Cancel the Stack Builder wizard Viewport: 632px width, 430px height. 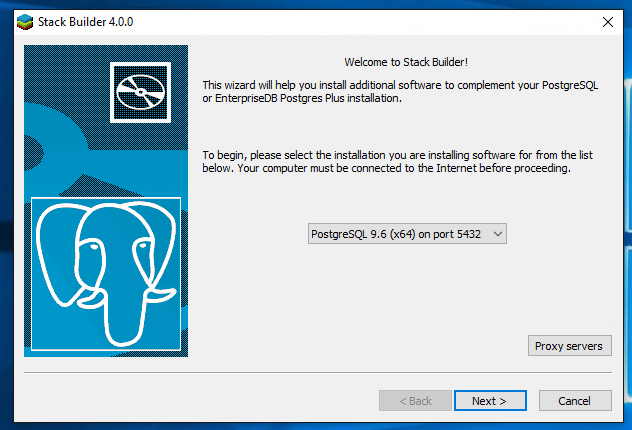[x=575, y=401]
